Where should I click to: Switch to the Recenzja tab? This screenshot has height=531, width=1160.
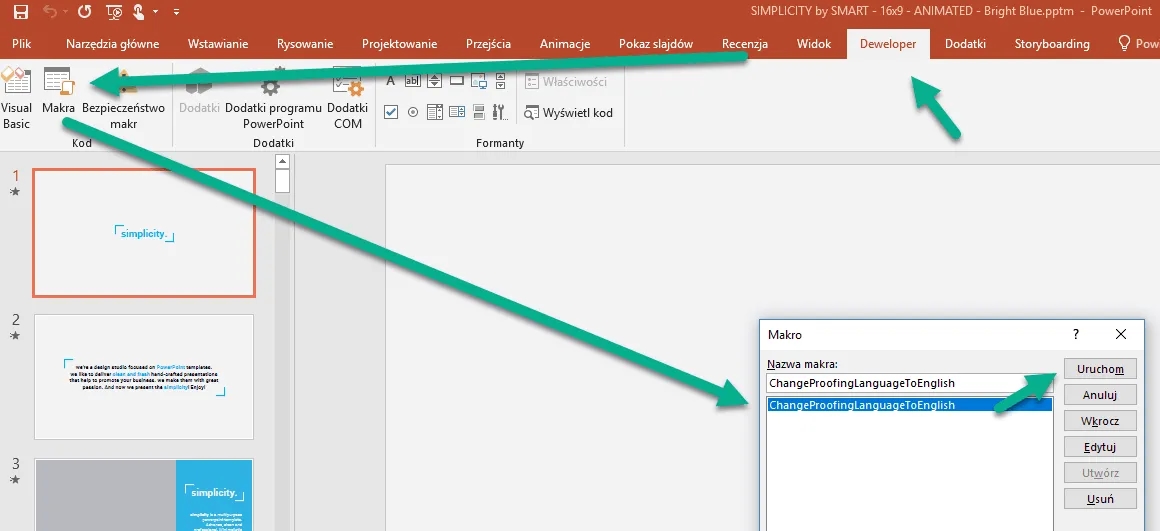click(x=745, y=44)
